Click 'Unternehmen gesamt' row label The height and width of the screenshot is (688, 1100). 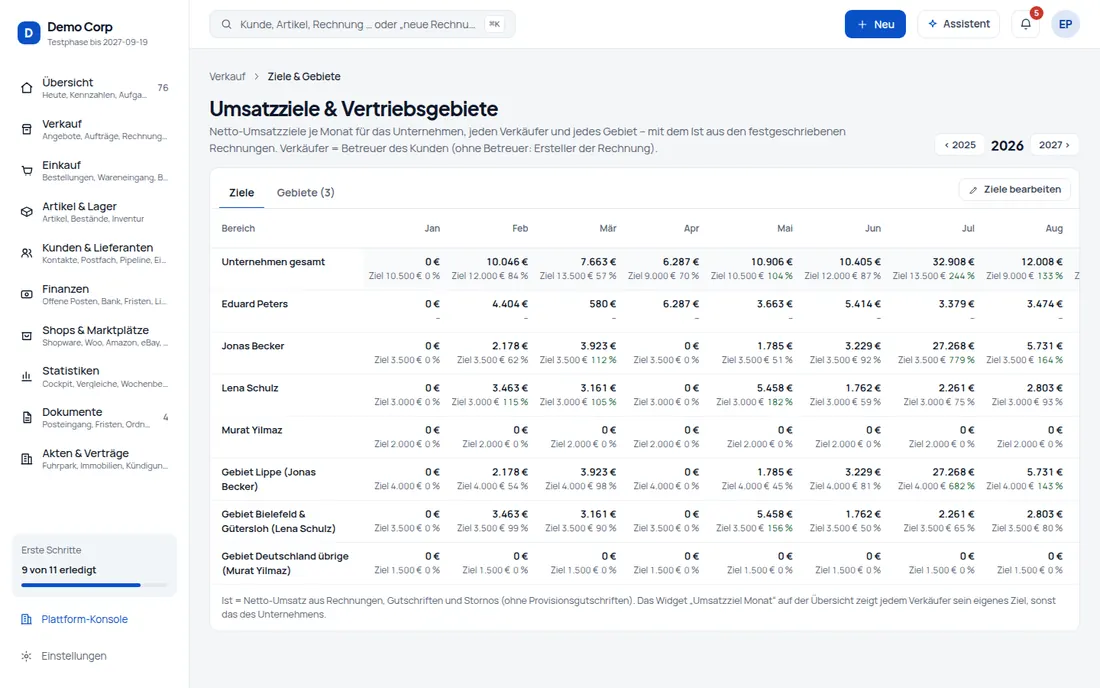coord(273,262)
